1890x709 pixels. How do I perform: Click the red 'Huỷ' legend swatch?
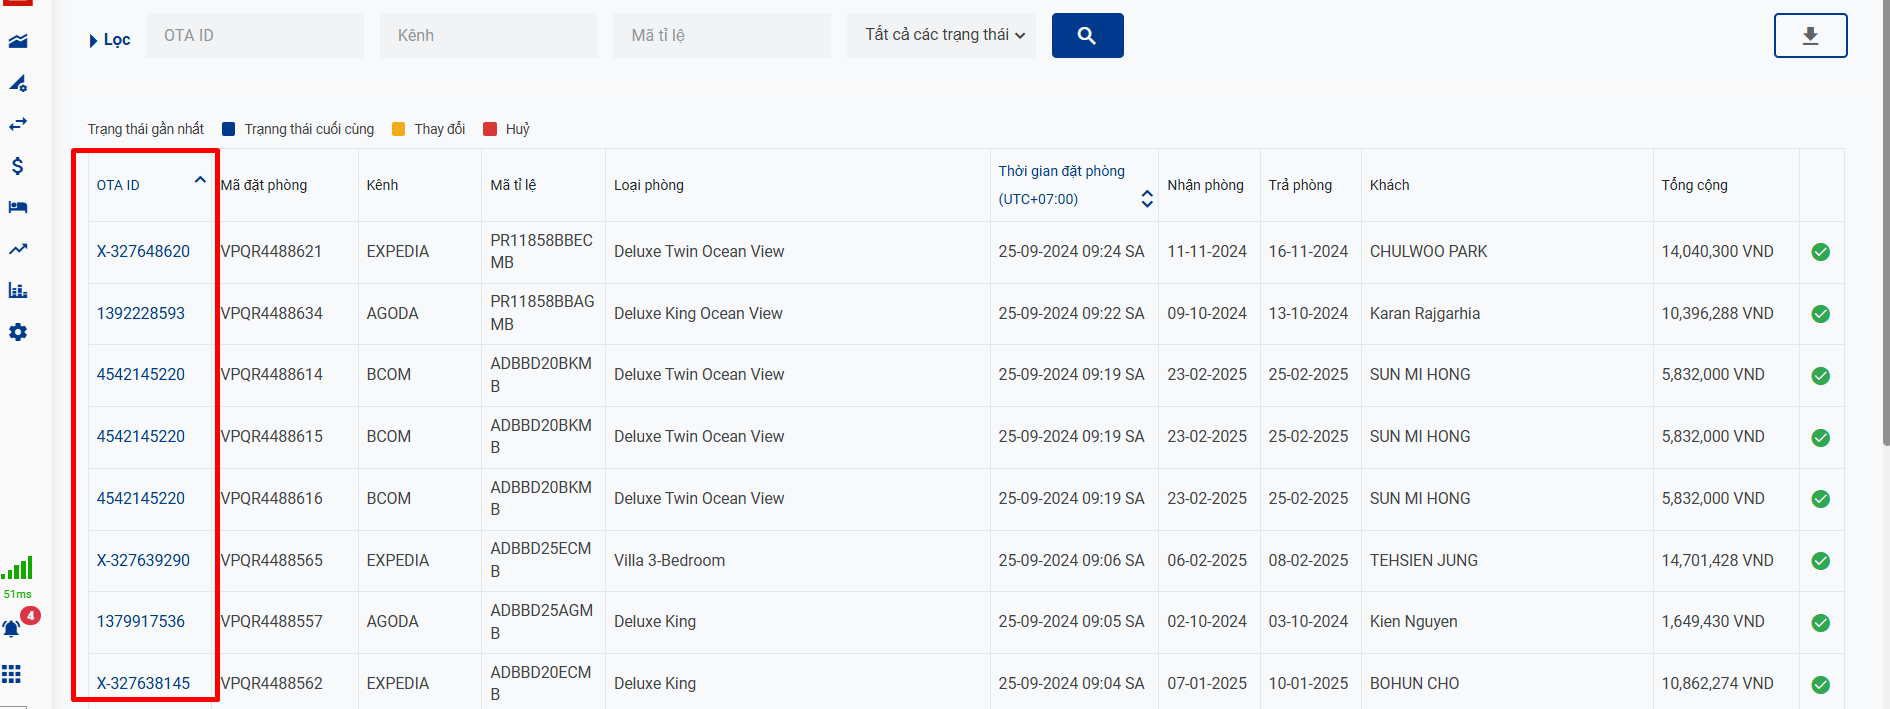490,129
